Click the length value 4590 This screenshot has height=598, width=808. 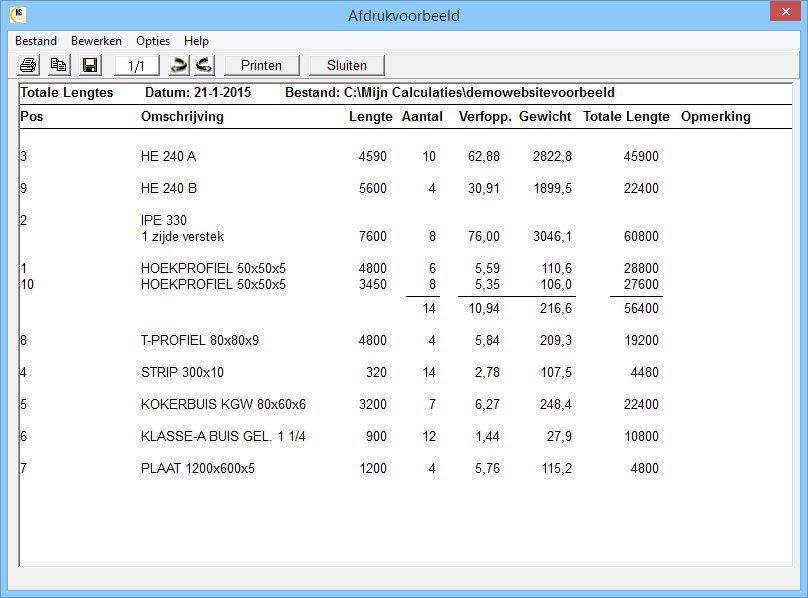point(373,156)
